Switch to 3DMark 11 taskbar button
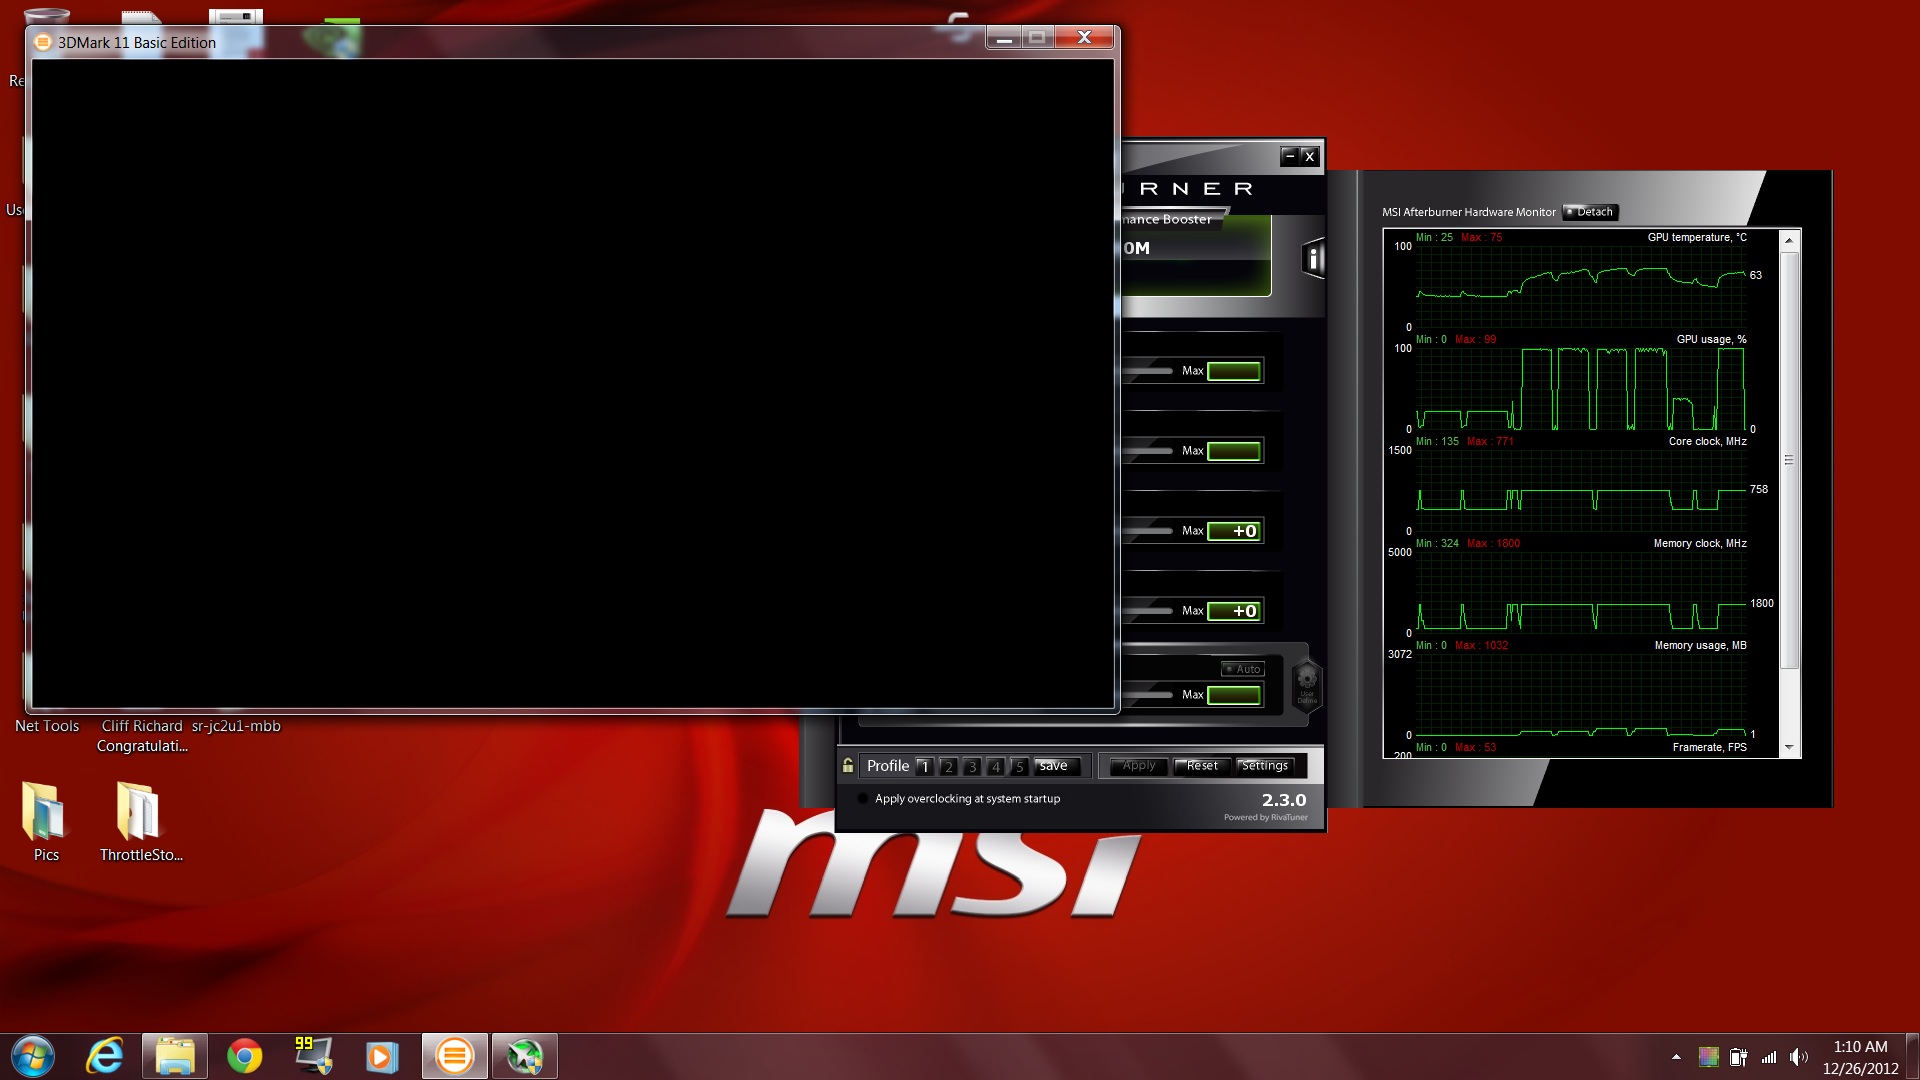1920x1080 pixels. (455, 1056)
